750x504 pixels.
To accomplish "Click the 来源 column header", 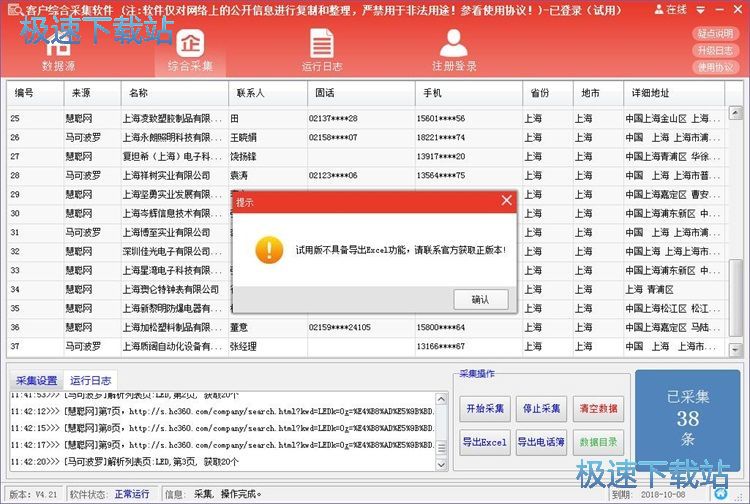I will pyautogui.click(x=92, y=93).
